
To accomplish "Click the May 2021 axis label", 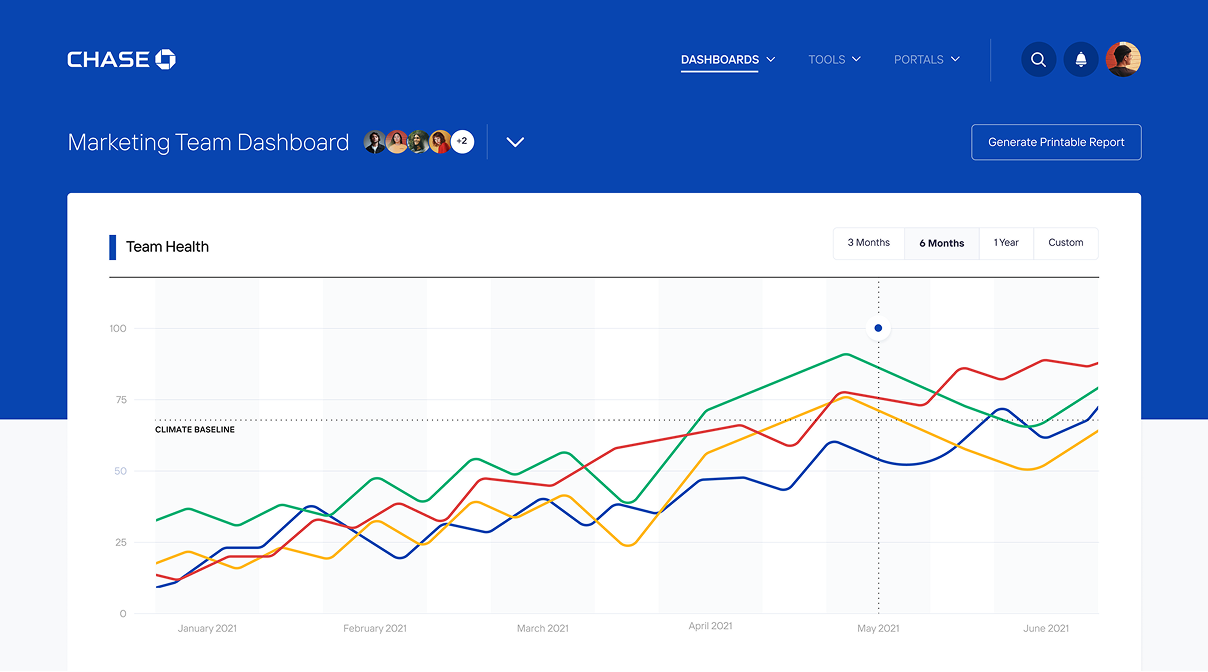I will coord(878,628).
